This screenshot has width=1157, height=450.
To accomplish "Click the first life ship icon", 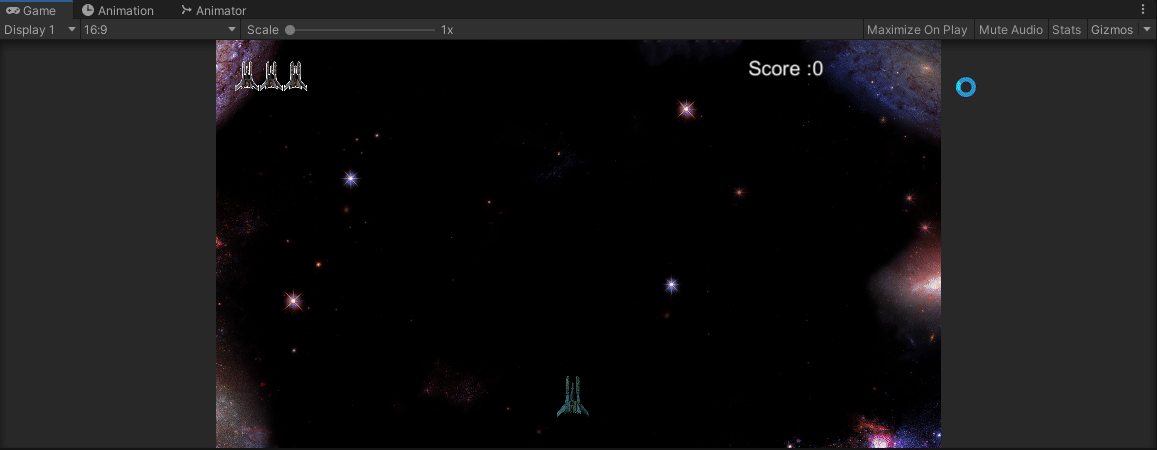I will (248, 76).
